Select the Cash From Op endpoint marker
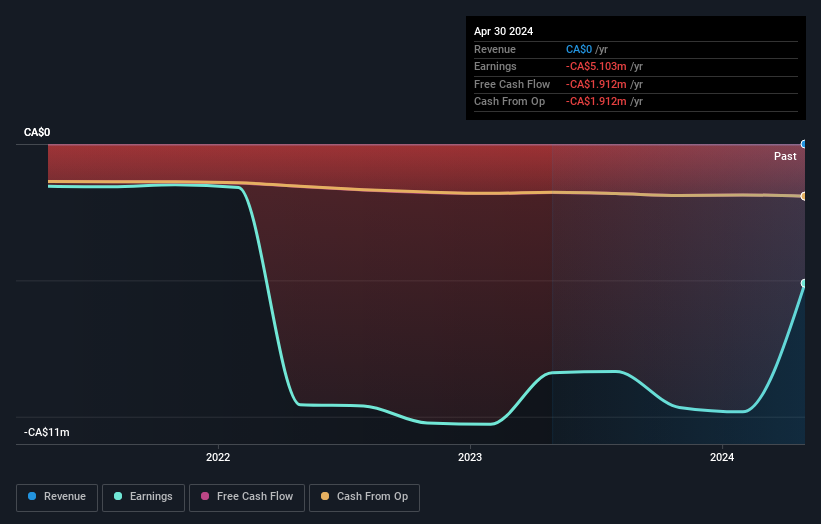 pyautogui.click(x=804, y=196)
